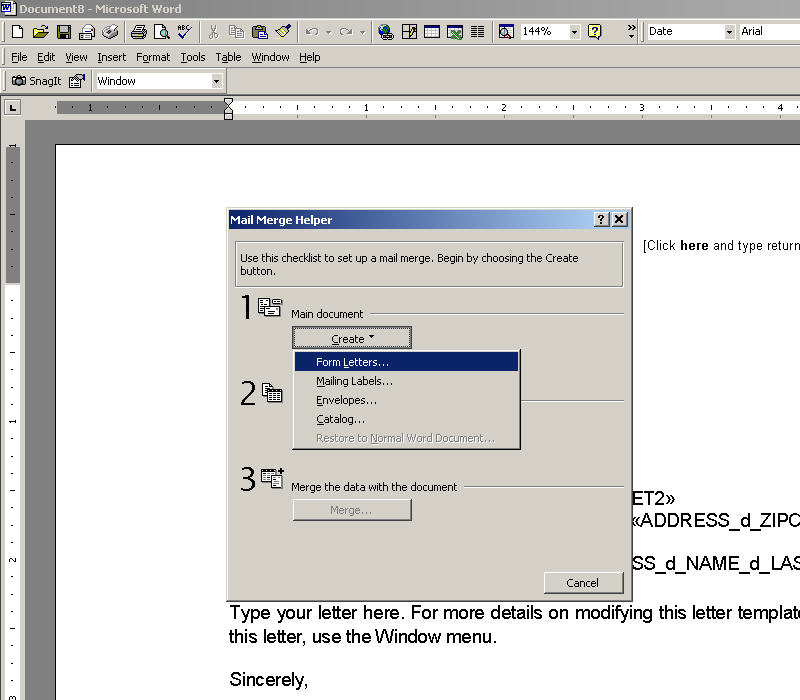The width and height of the screenshot is (800, 700).
Task: Choose Form Letters from the Create menu
Action: [x=352, y=362]
